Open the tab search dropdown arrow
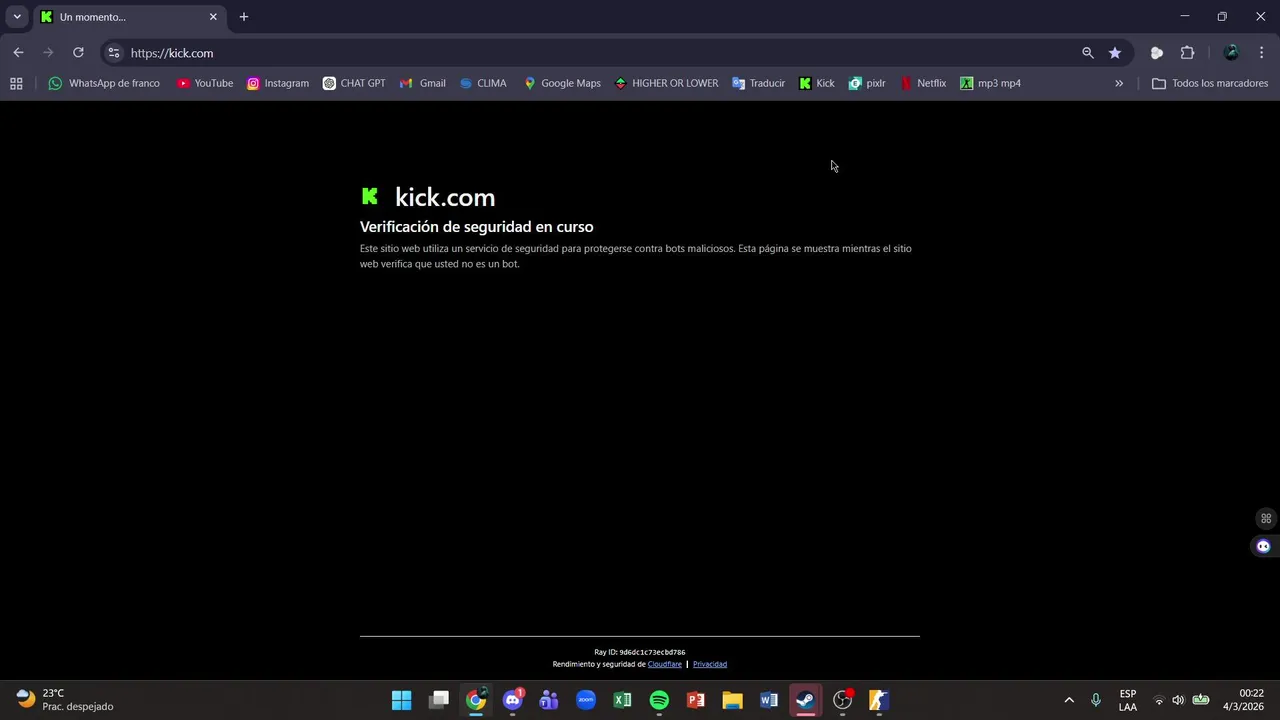This screenshot has width=1280, height=720. [x=17, y=17]
